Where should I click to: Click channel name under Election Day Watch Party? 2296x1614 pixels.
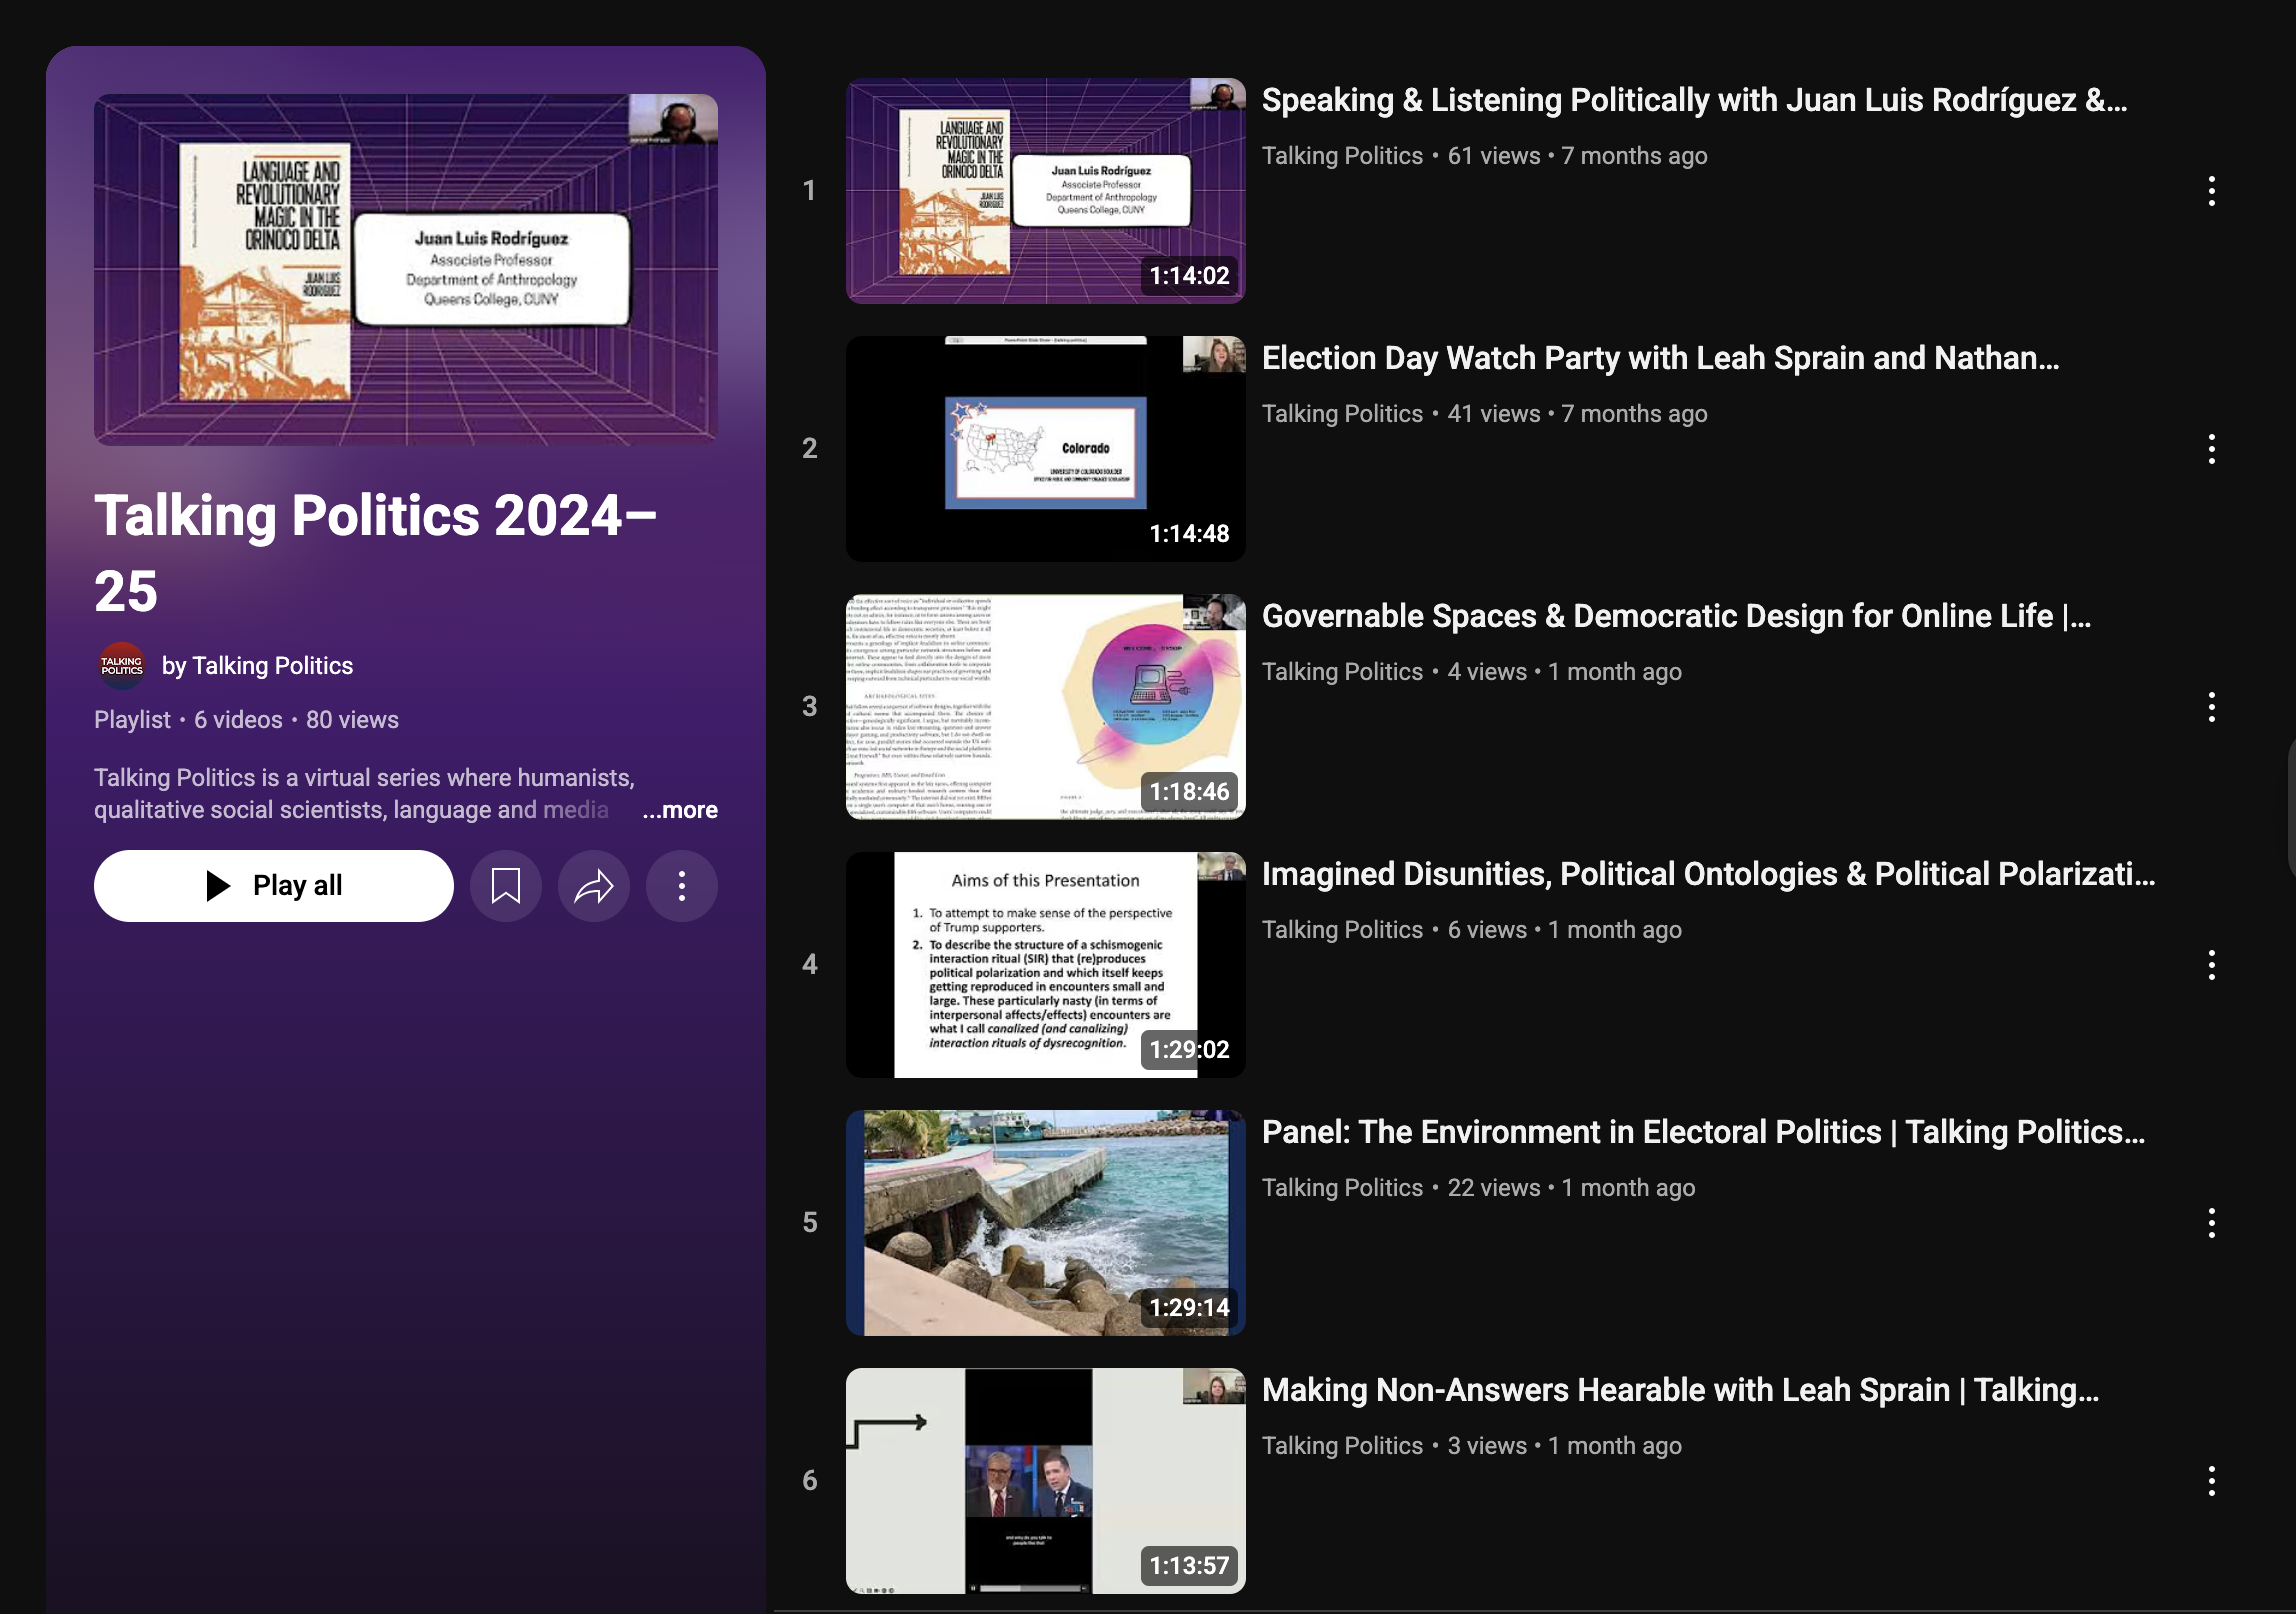click(1342, 414)
